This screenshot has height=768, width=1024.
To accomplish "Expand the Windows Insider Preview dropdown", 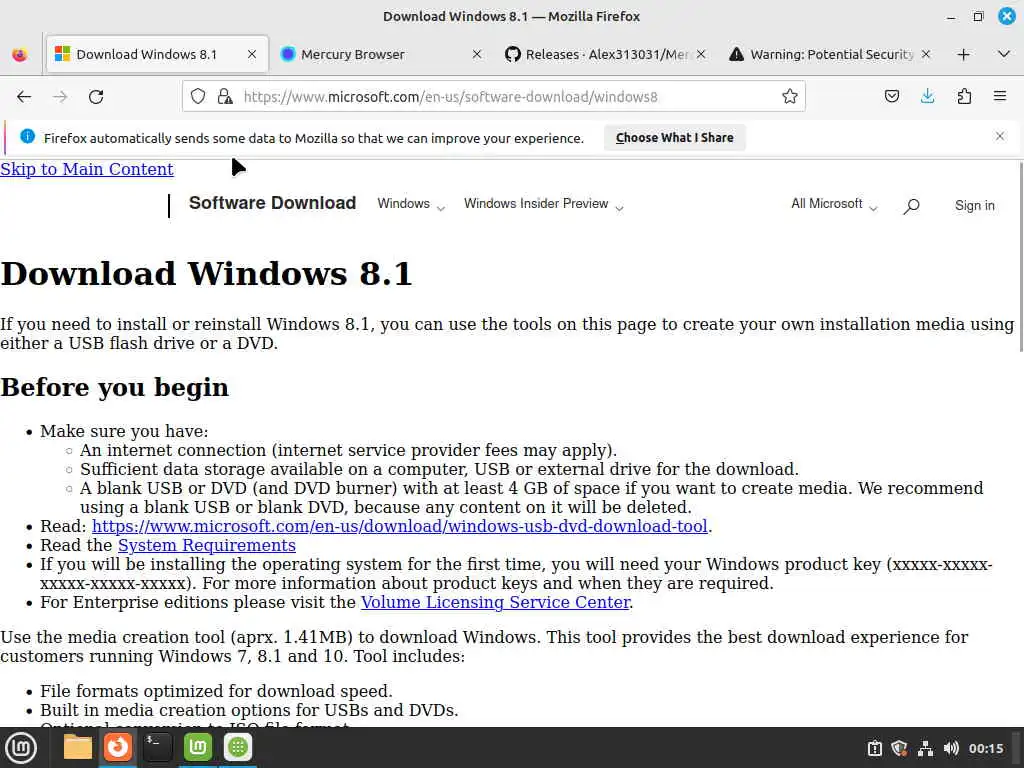I will click(x=543, y=204).
